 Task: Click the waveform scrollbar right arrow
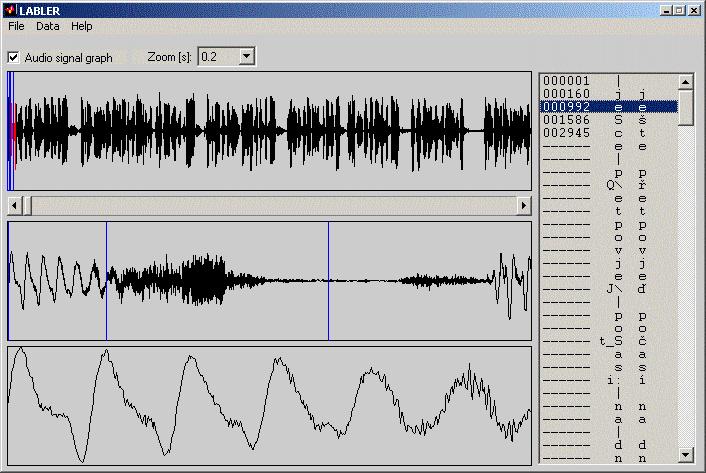coord(524,206)
